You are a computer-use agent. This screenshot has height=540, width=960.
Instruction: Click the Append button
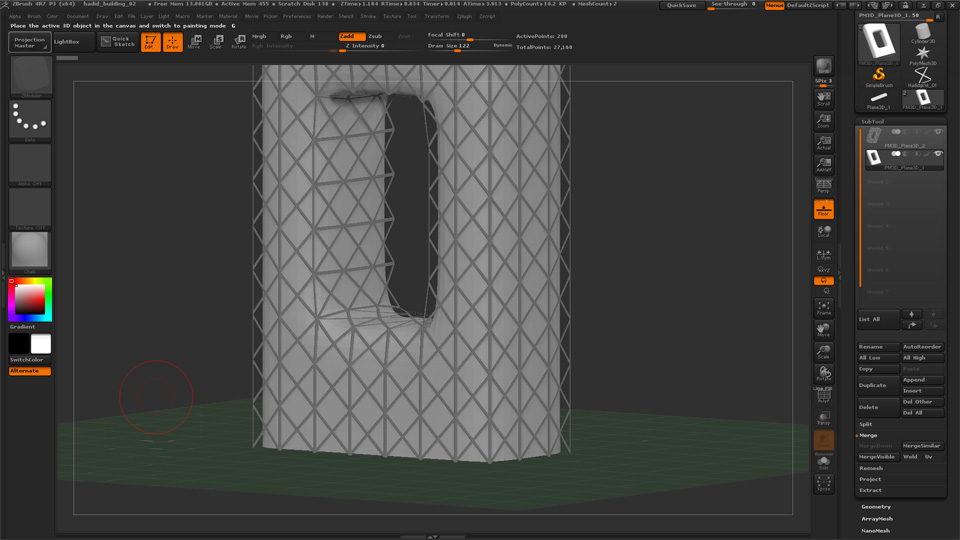click(923, 380)
